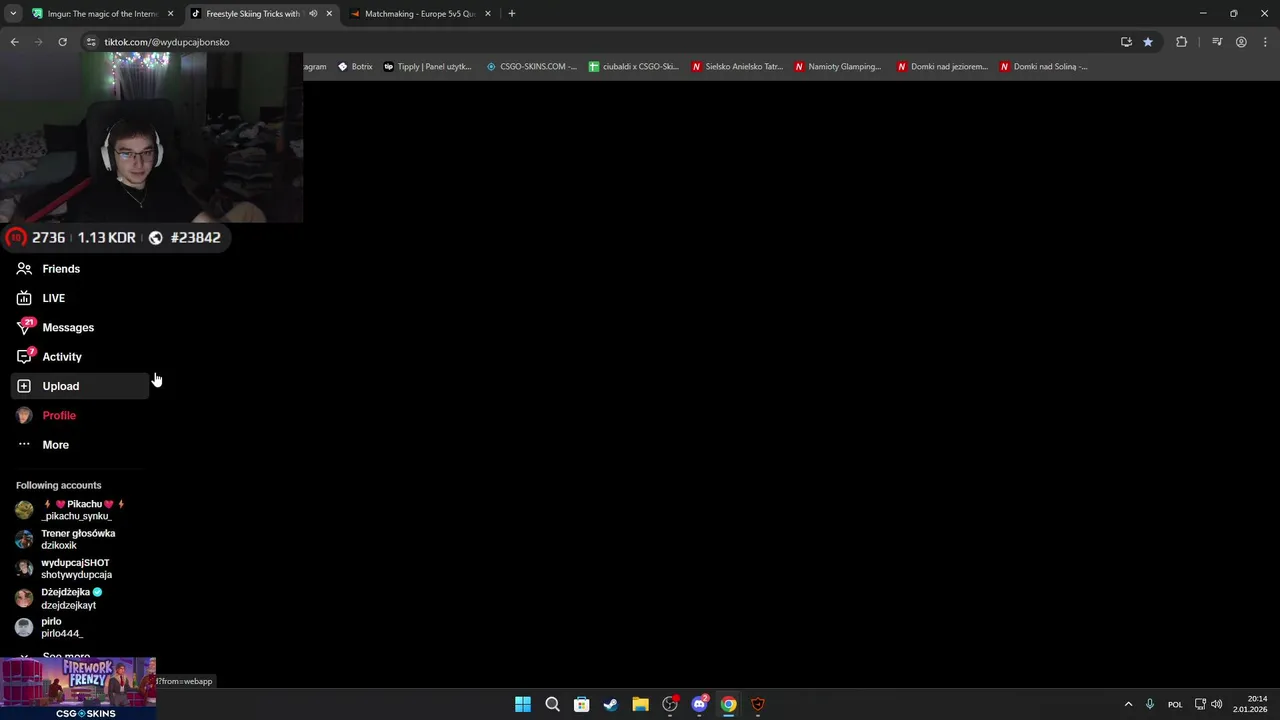1280x720 pixels.
Task: Open the More options ellipsis
Action: coord(24,444)
